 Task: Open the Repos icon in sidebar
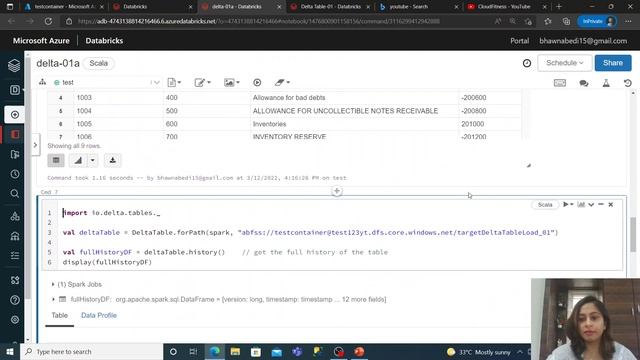click(15, 154)
